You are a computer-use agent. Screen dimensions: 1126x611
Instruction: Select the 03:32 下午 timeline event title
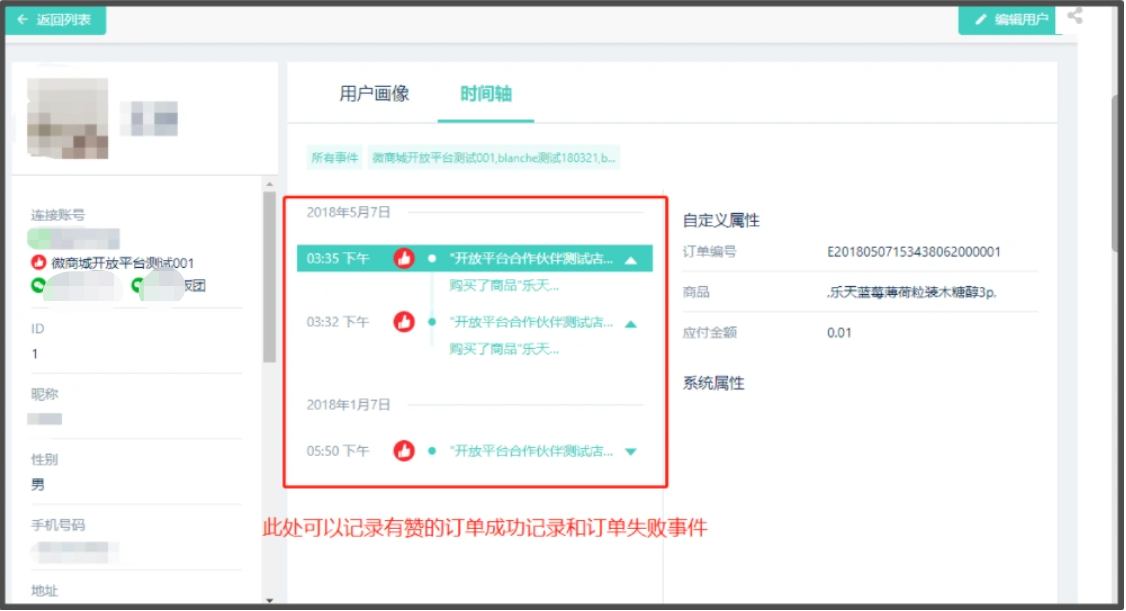tap(531, 322)
